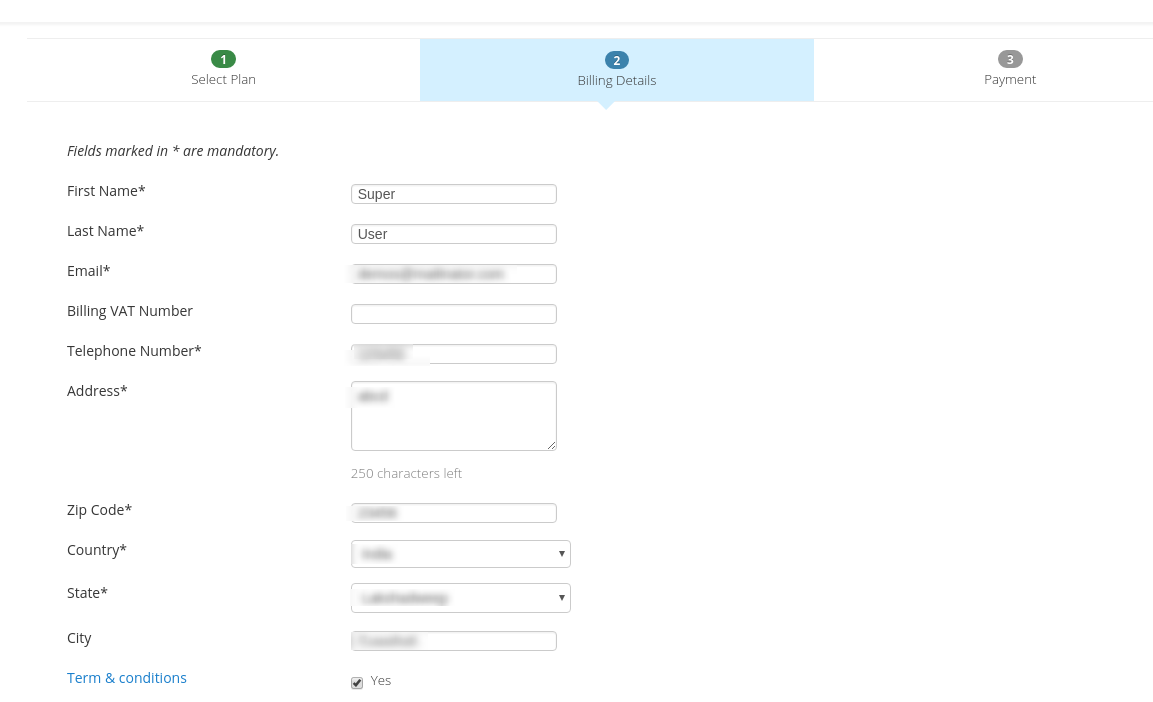The height and width of the screenshot is (702, 1153).
Task: Click the Yes label beside the checkbox
Action: click(381, 681)
